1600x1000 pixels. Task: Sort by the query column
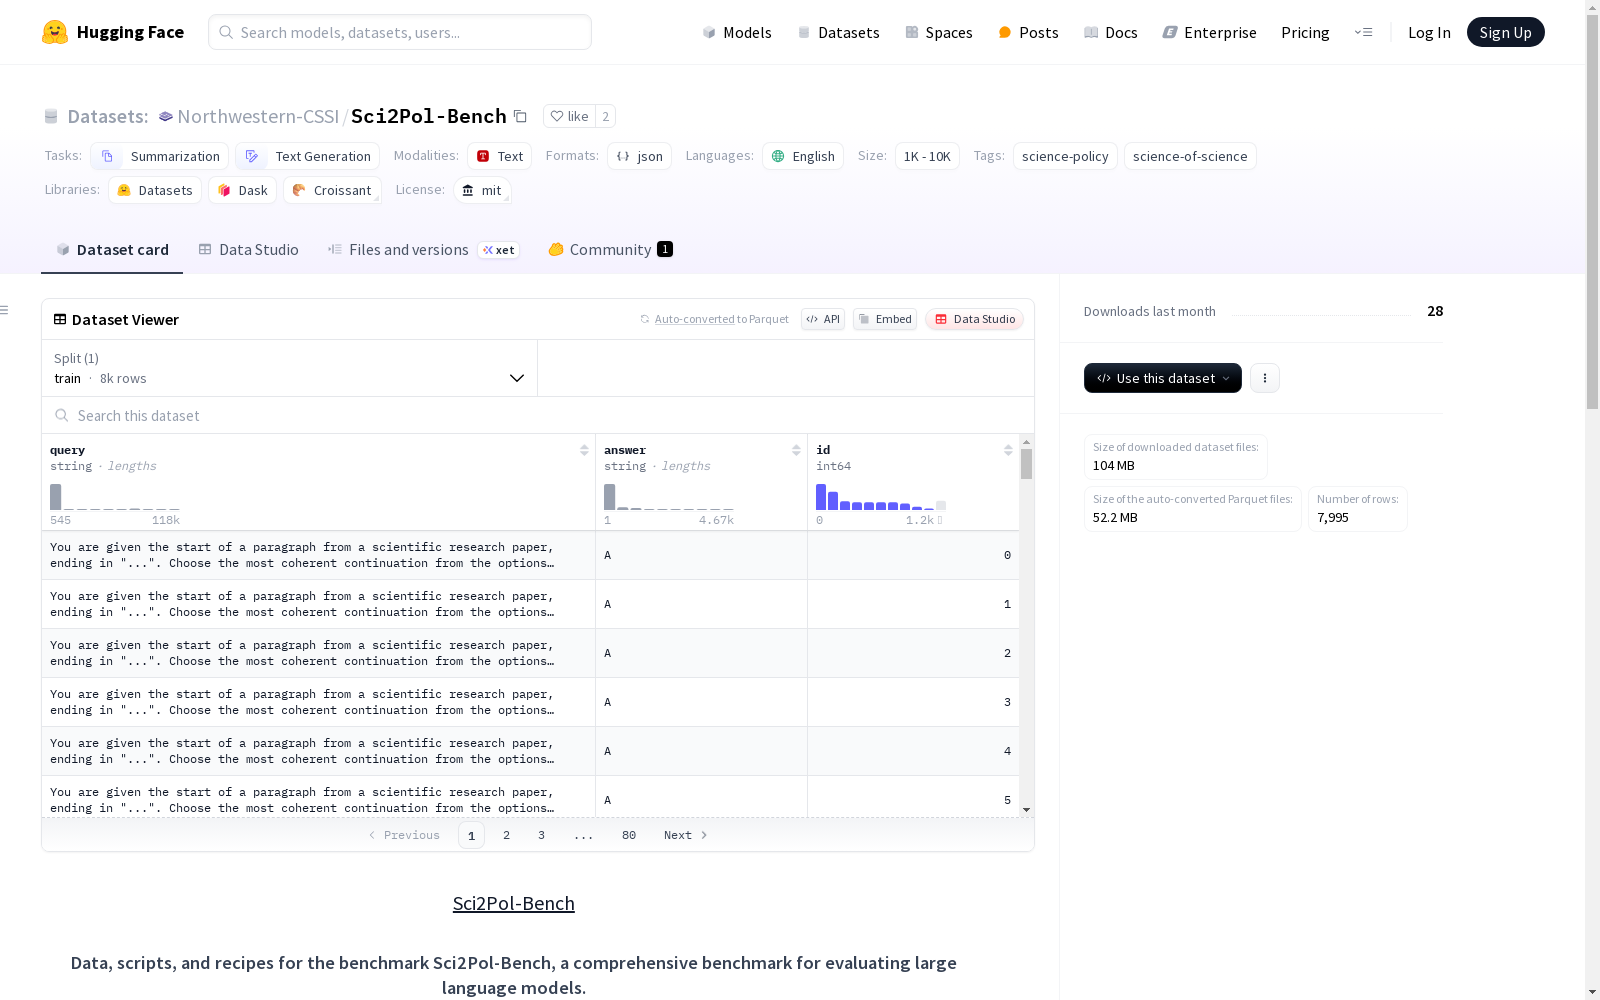click(x=584, y=450)
